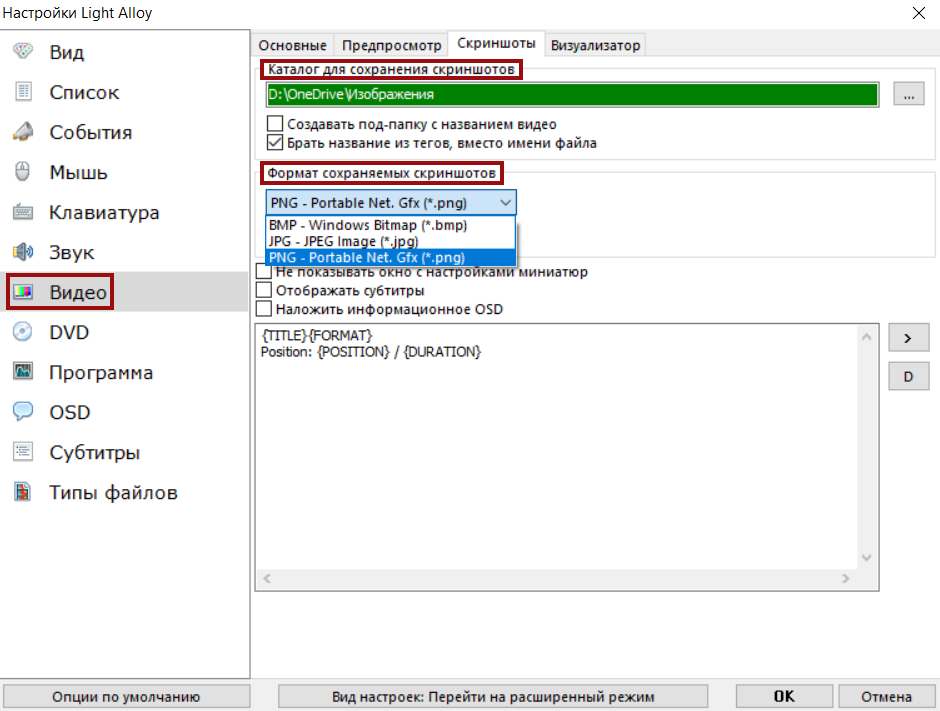
Task: Click the screenshot folder path field
Action: 573,94
